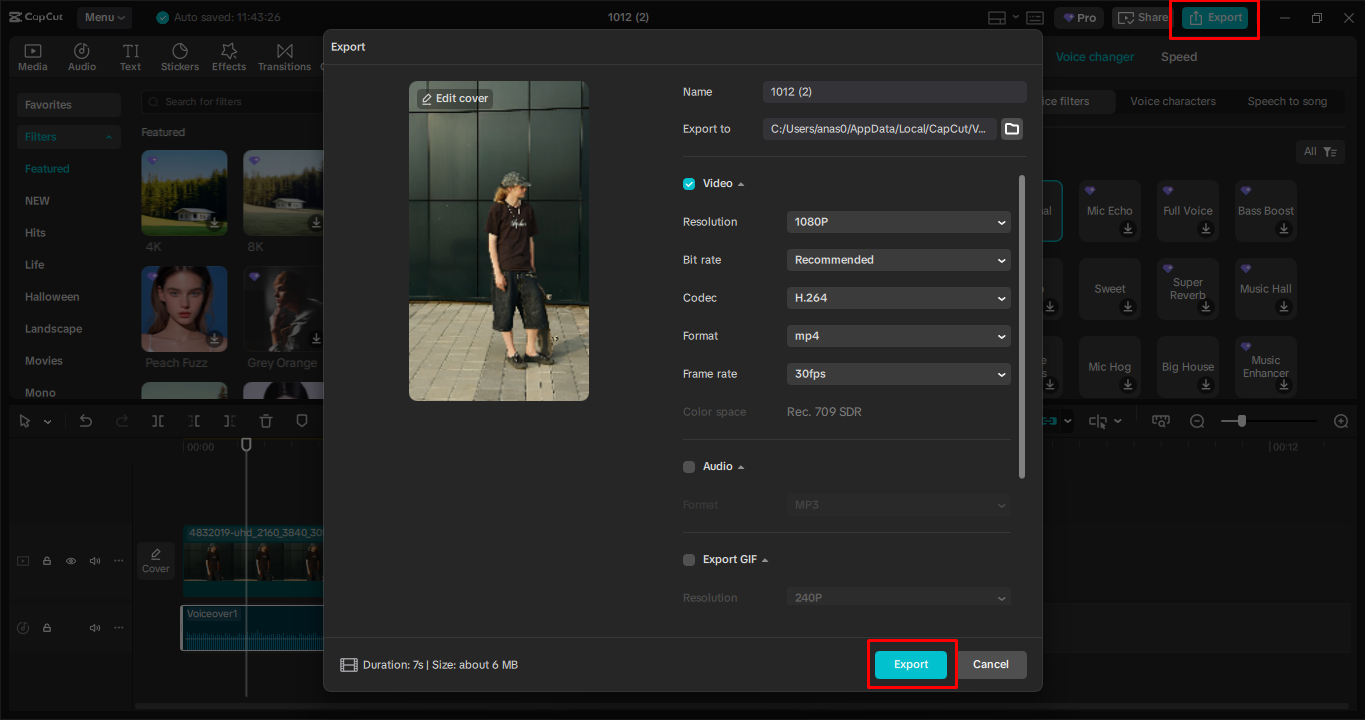Click Cancel in the Export dialog
The image size is (1365, 720).
point(990,664)
